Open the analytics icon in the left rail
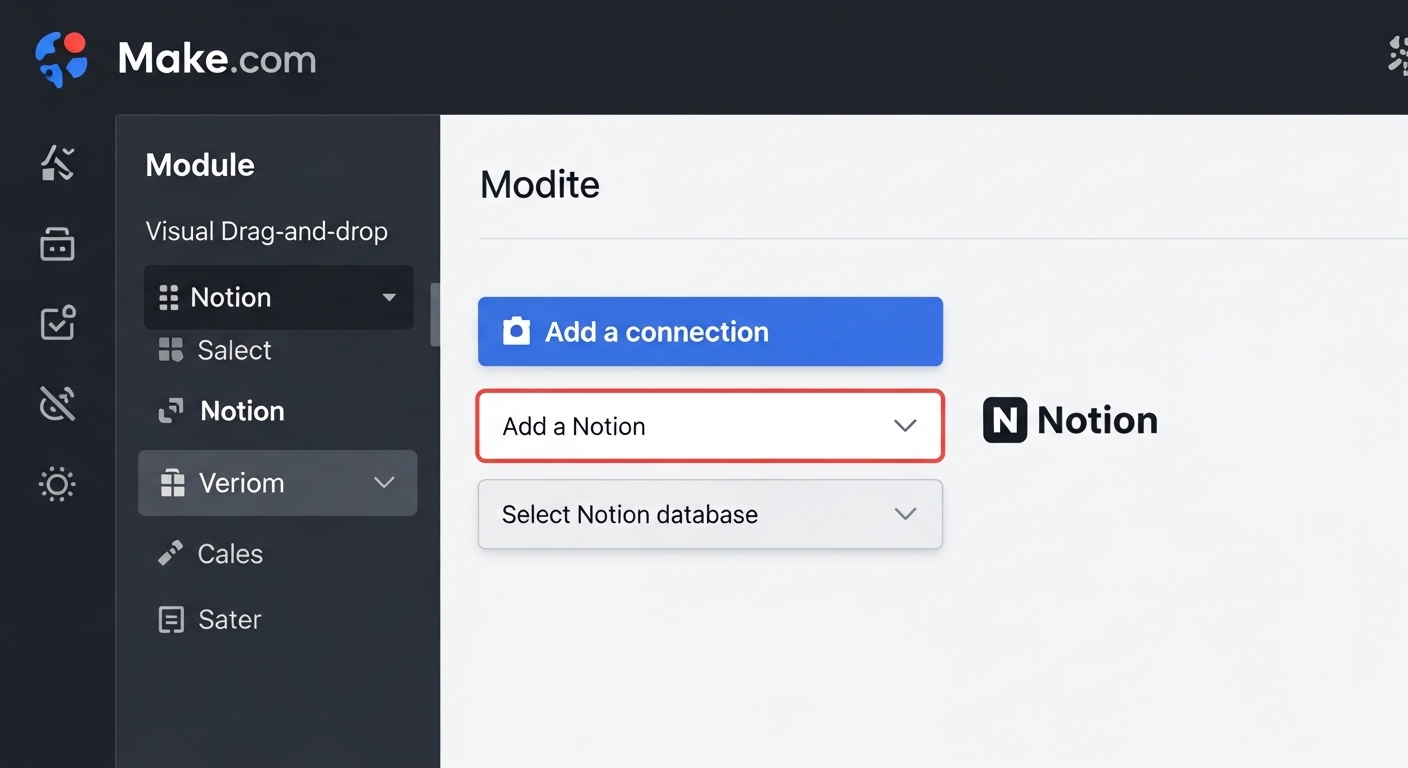 [x=57, y=163]
